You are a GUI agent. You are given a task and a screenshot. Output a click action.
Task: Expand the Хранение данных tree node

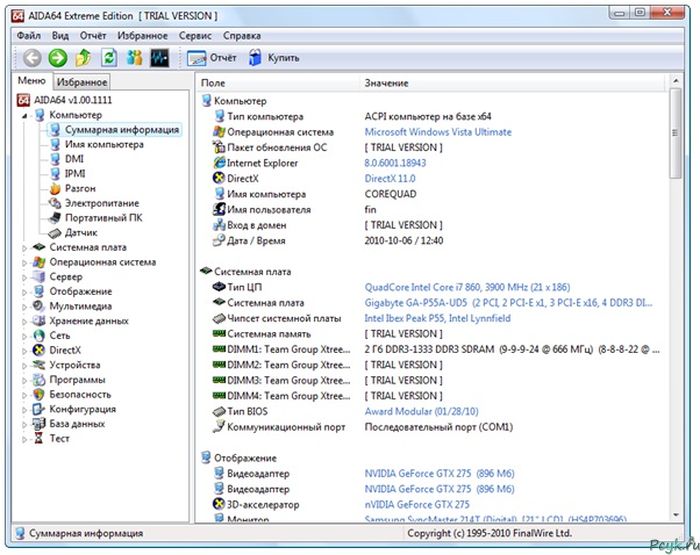point(26,321)
